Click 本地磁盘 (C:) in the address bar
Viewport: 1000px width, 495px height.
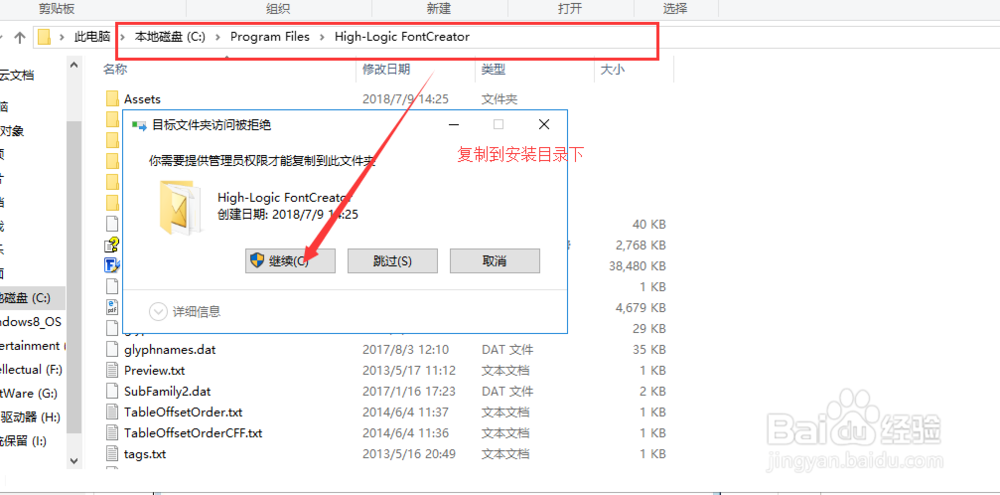170,37
